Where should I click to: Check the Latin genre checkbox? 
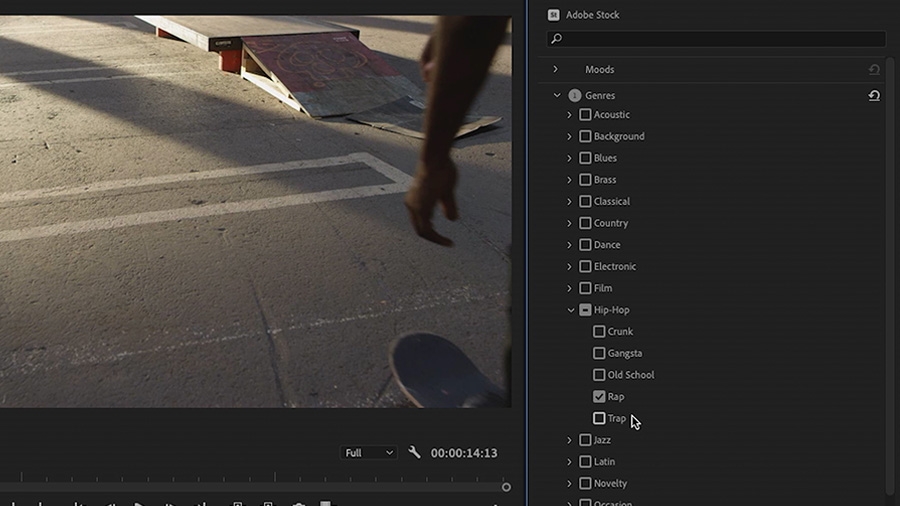(585, 462)
